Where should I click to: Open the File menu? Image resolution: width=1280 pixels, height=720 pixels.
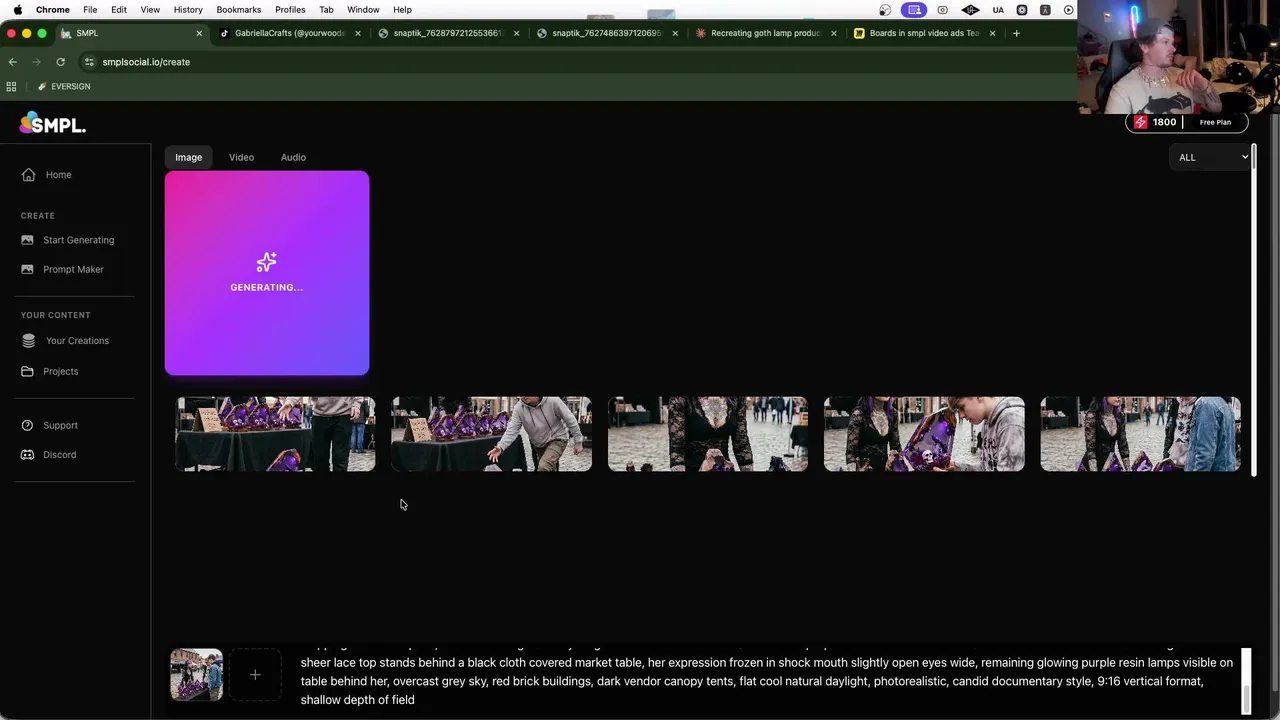click(x=90, y=10)
